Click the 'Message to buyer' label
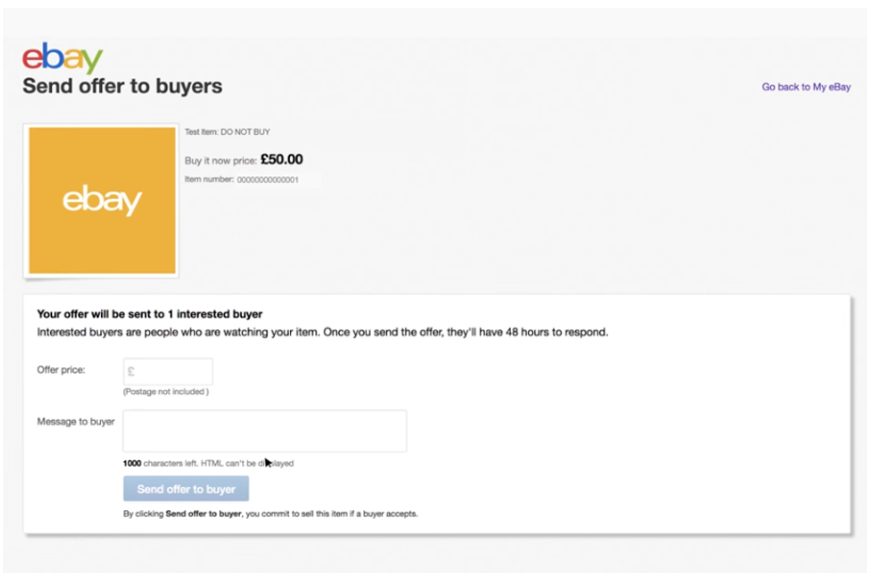The image size is (880, 573). click(76, 421)
